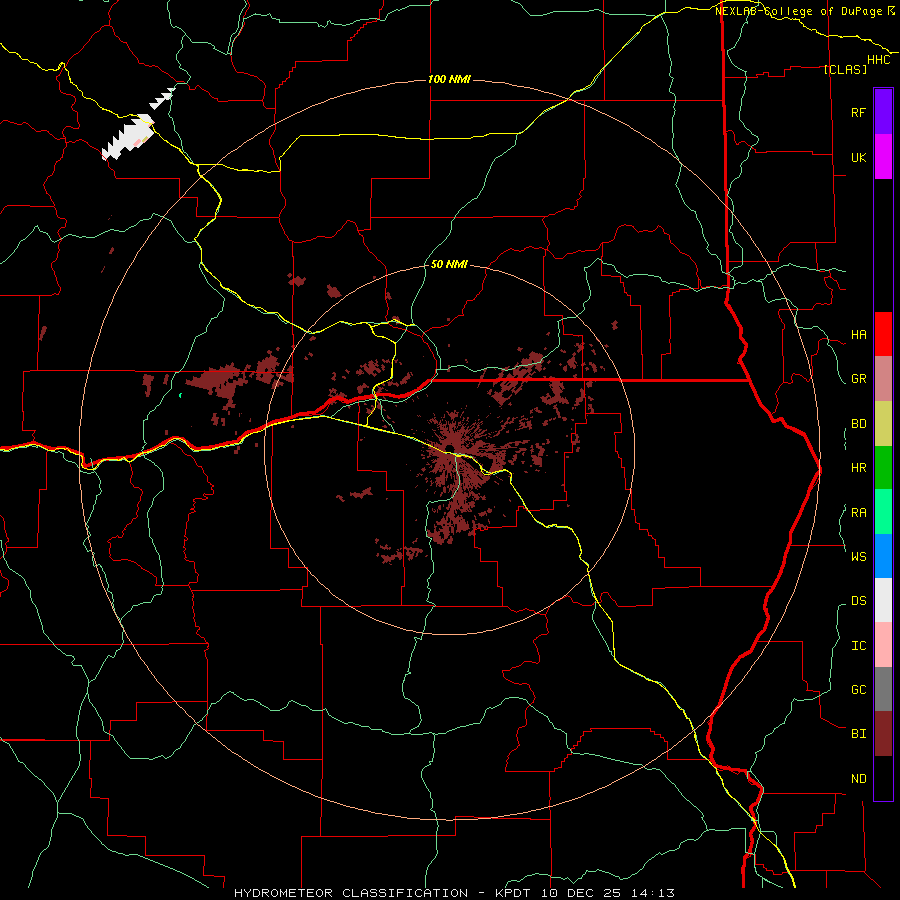This screenshot has width=900, height=900.
Task: Click the 'IC' legend label
Action: point(858,645)
